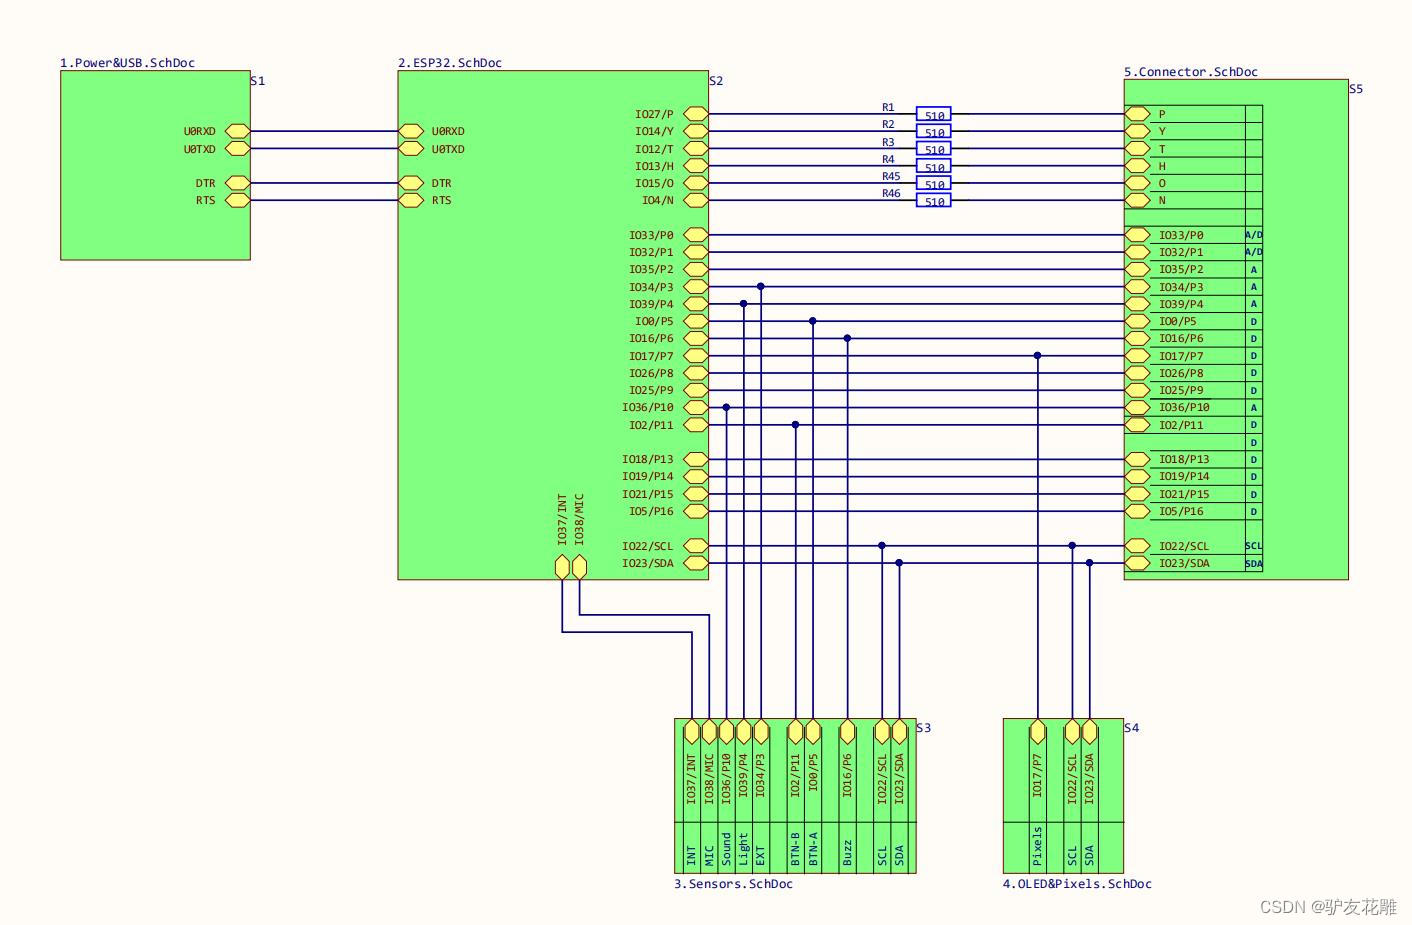Screen dimensions: 1412x925
Task: Click the Sound label in Sensors sheet
Action: [x=727, y=849]
